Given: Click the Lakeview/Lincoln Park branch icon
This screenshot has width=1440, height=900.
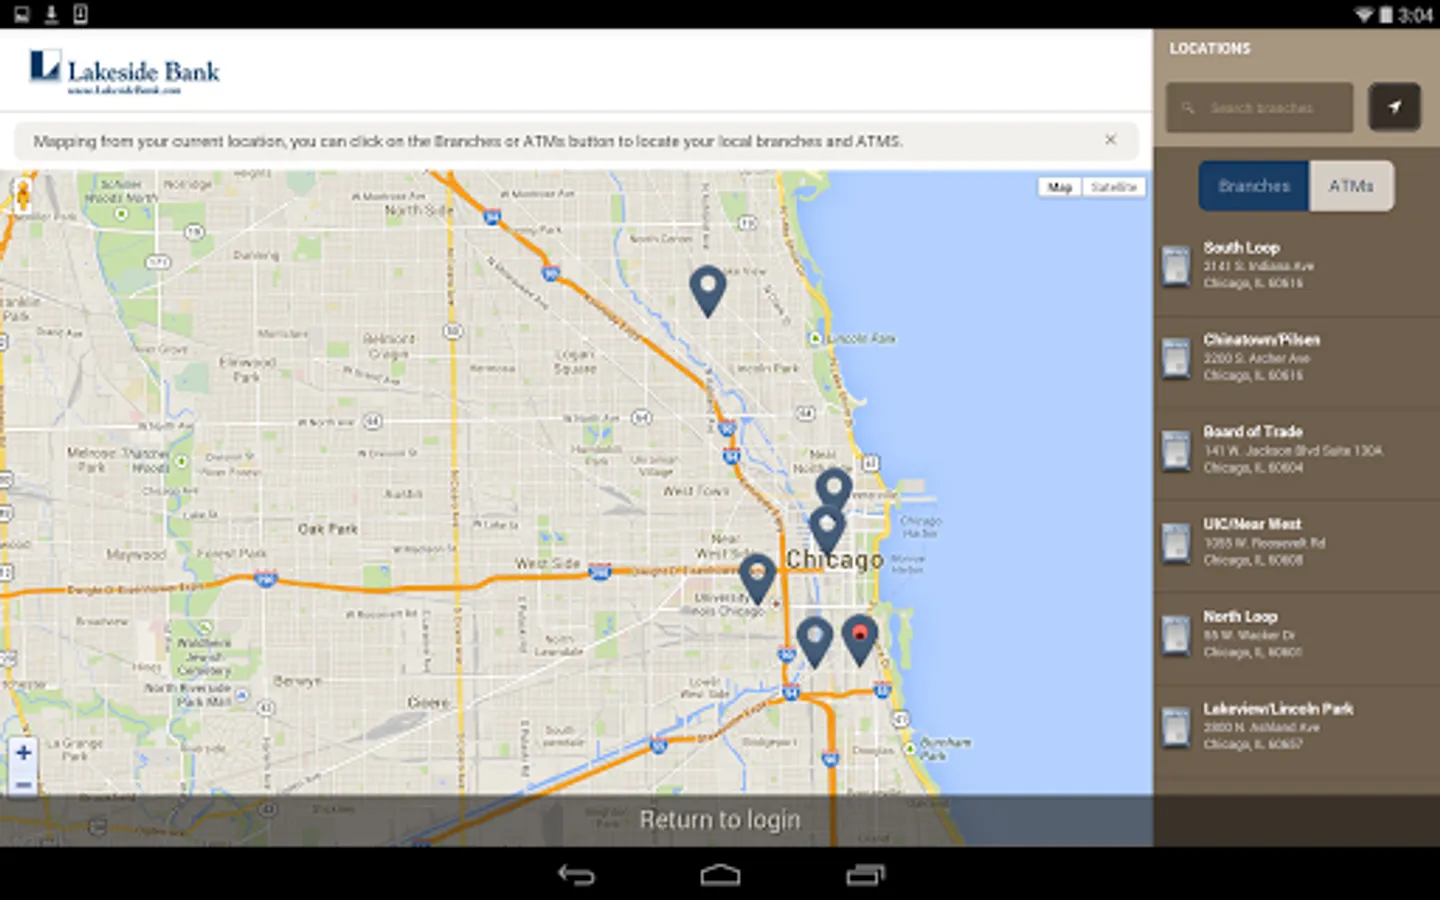Looking at the screenshot, I should coord(1176,728).
